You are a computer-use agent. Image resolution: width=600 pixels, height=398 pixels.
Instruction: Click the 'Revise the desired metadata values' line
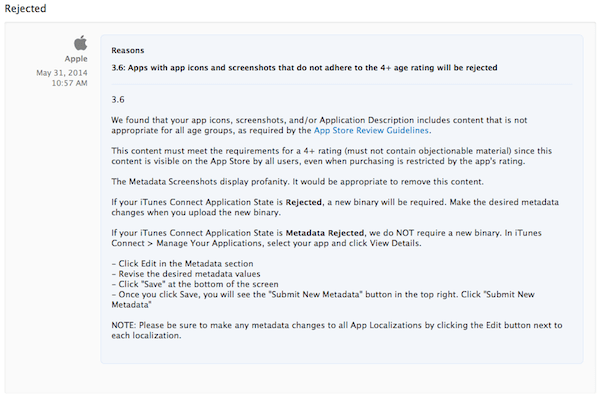tap(186, 274)
